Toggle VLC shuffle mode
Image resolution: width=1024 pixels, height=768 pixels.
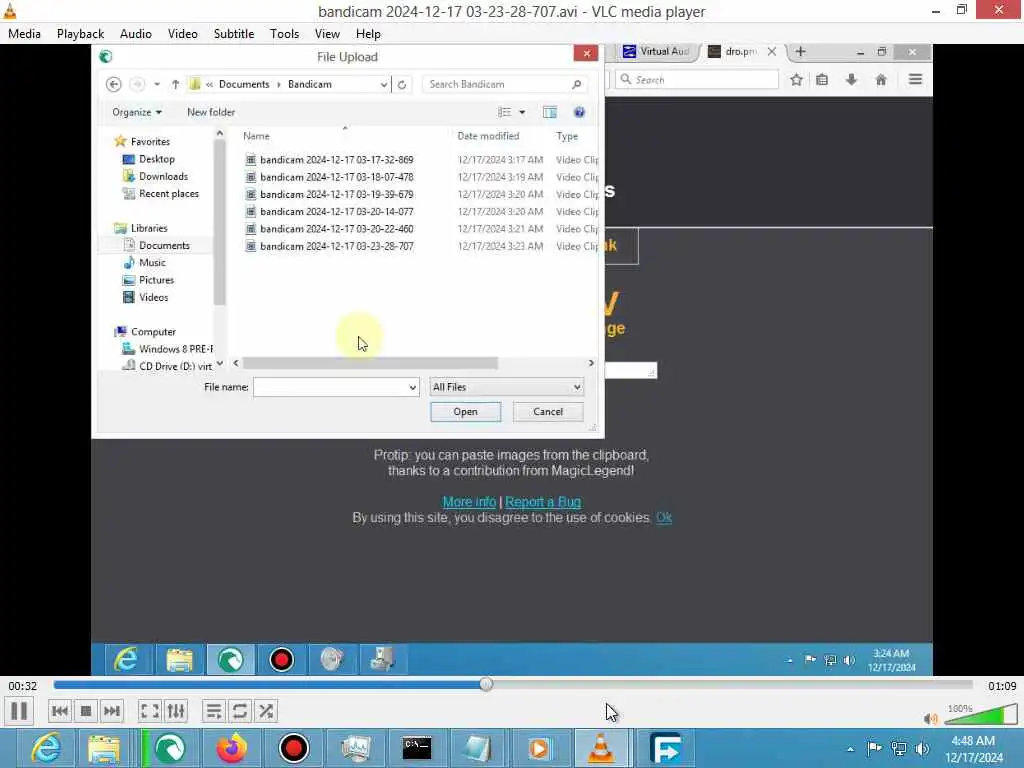tap(266, 711)
